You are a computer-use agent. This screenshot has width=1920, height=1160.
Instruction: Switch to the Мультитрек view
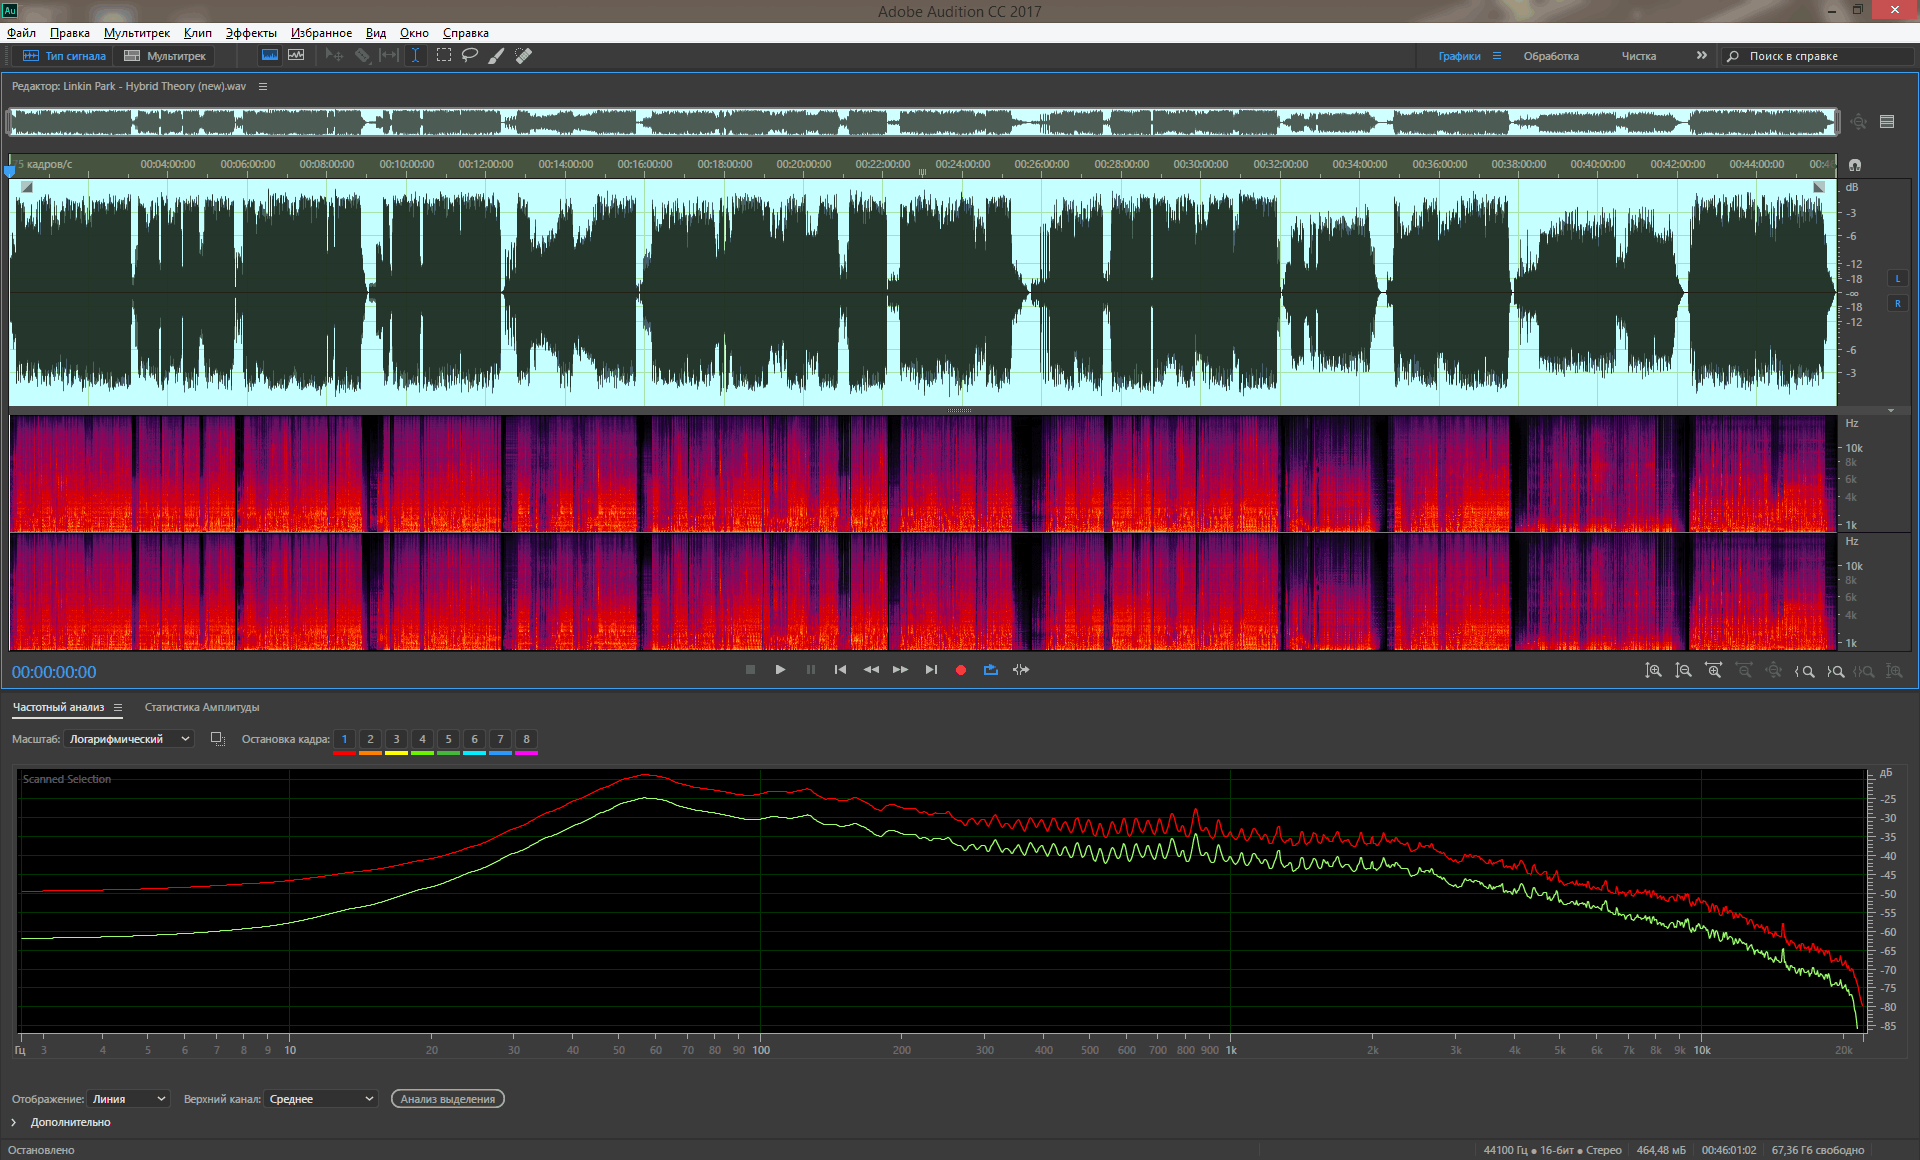click(165, 56)
